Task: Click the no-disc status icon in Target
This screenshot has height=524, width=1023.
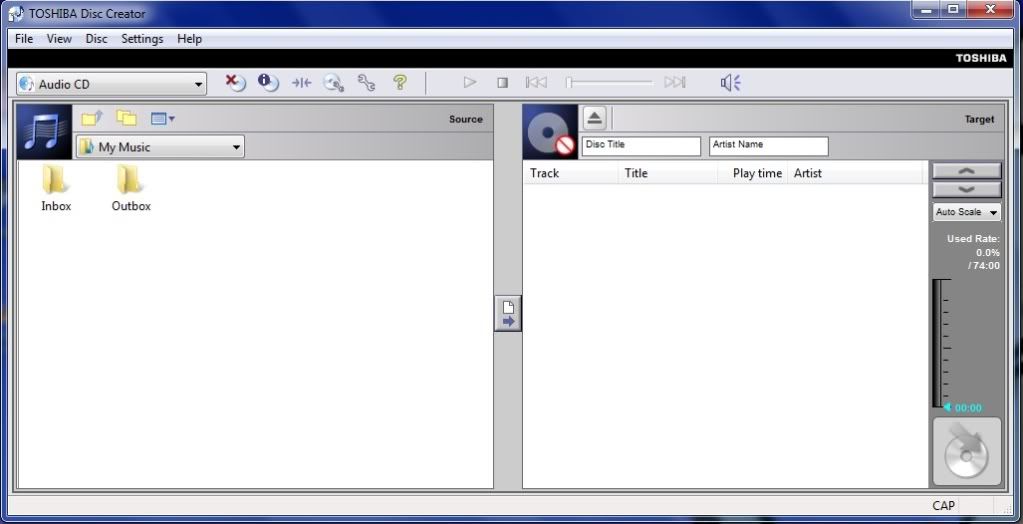Action: (x=550, y=132)
